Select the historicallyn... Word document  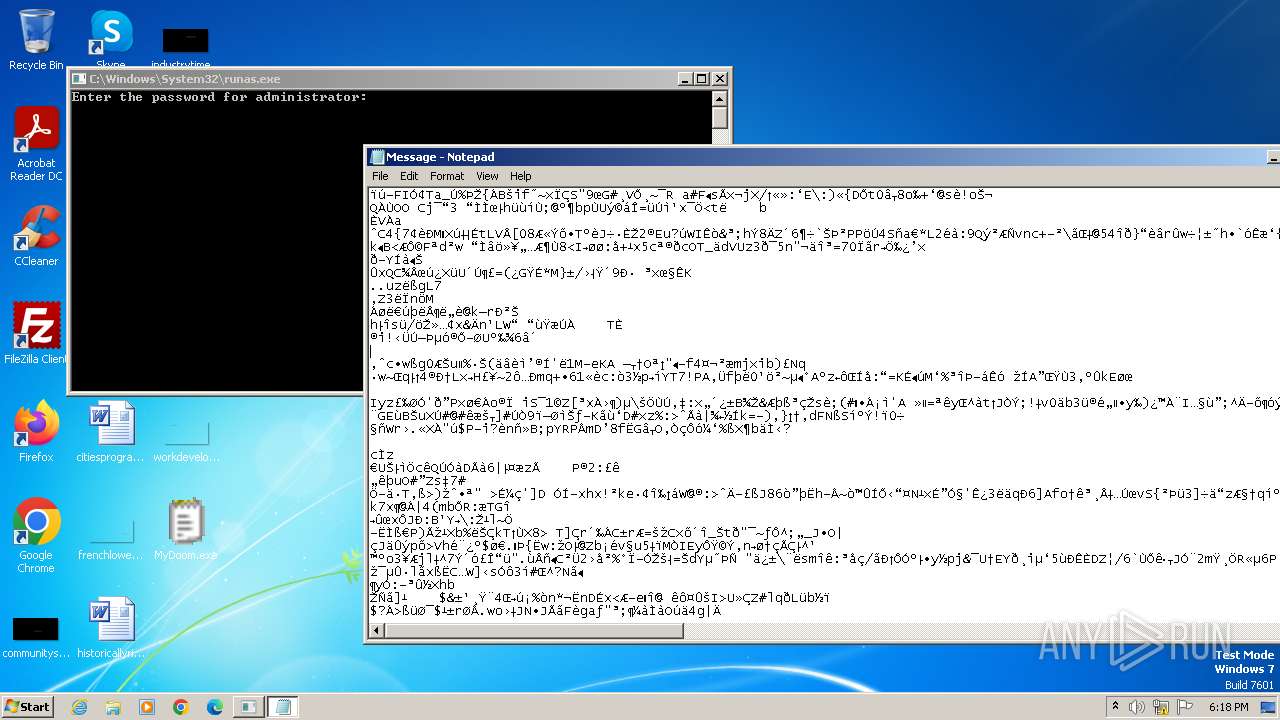coord(110,628)
